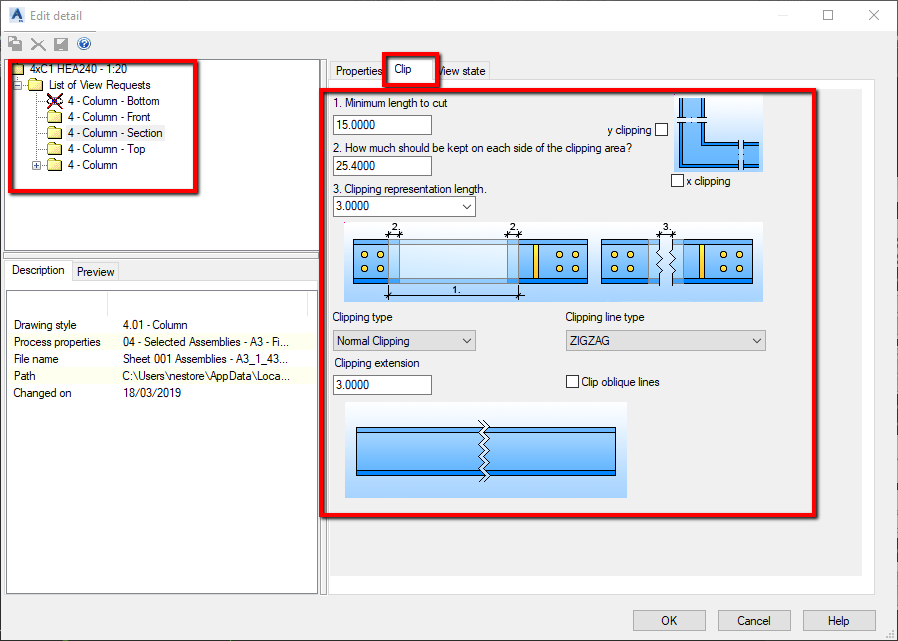Click inside the Minimum length to cut field
The image size is (898, 641).
[x=380, y=124]
